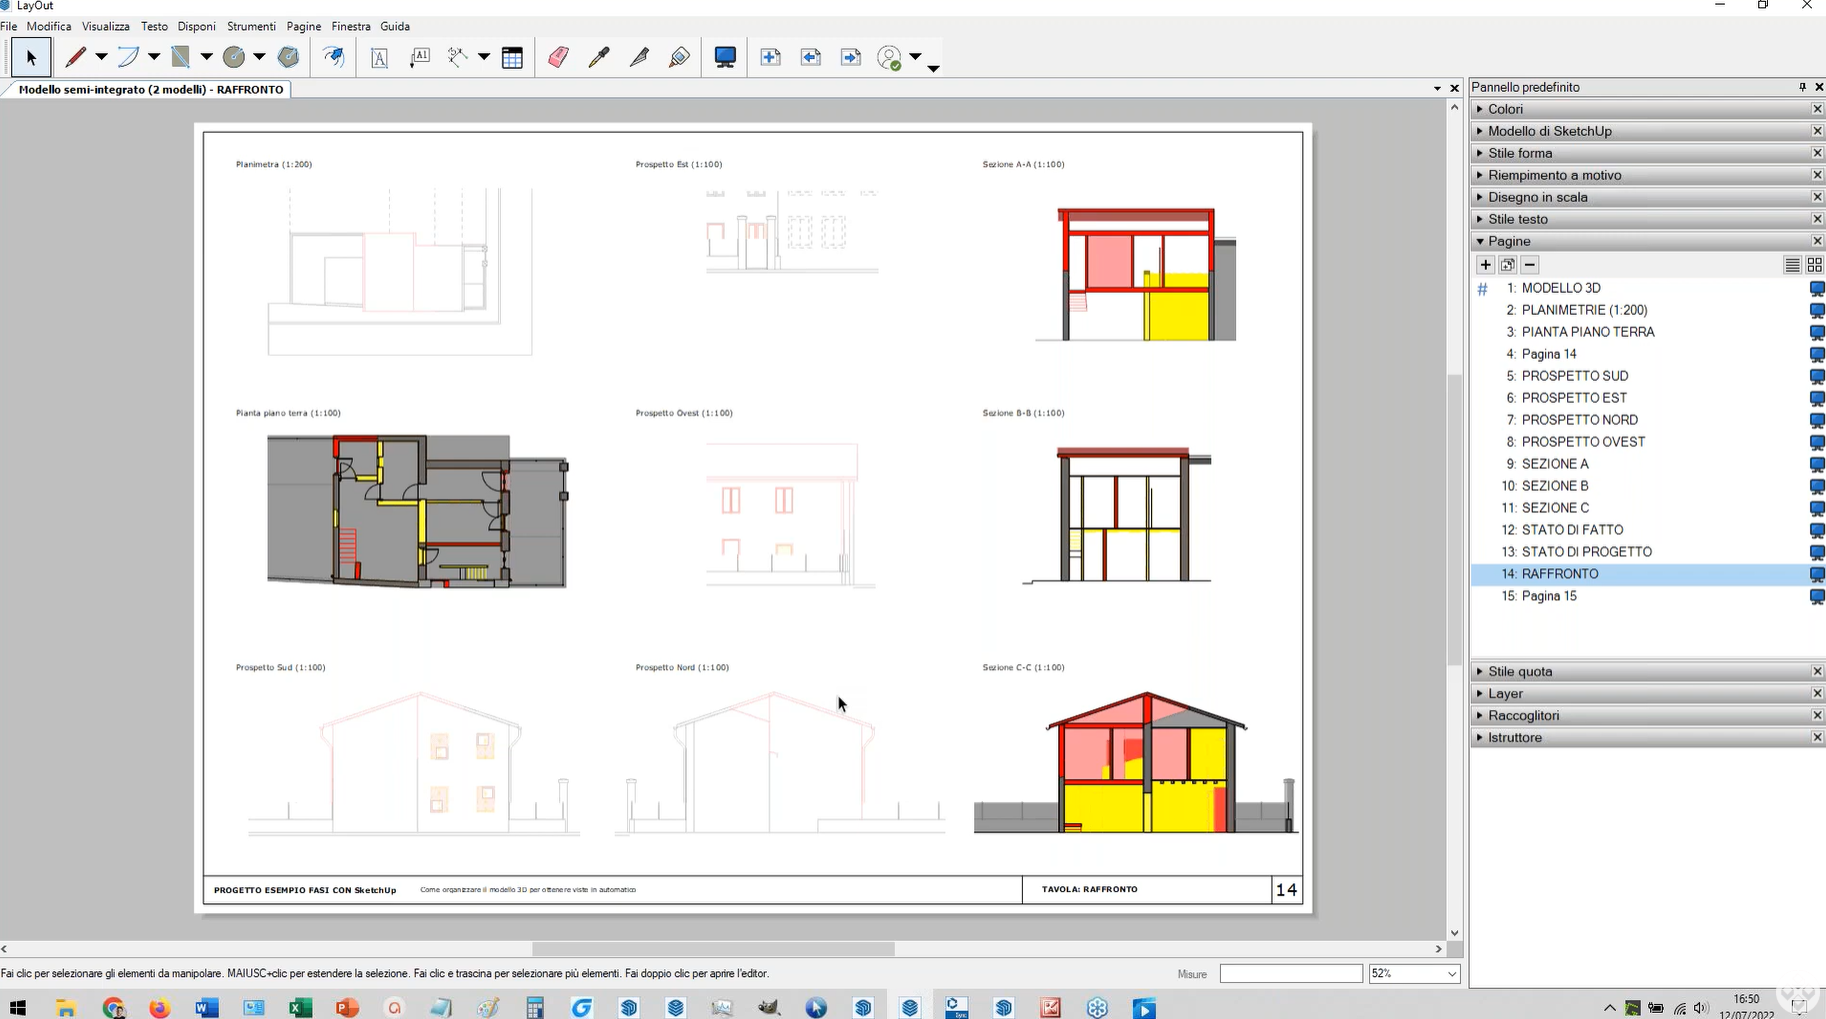Toggle presentation visibility for MODELLO 3D page
The image size is (1826, 1019).
1816,289
